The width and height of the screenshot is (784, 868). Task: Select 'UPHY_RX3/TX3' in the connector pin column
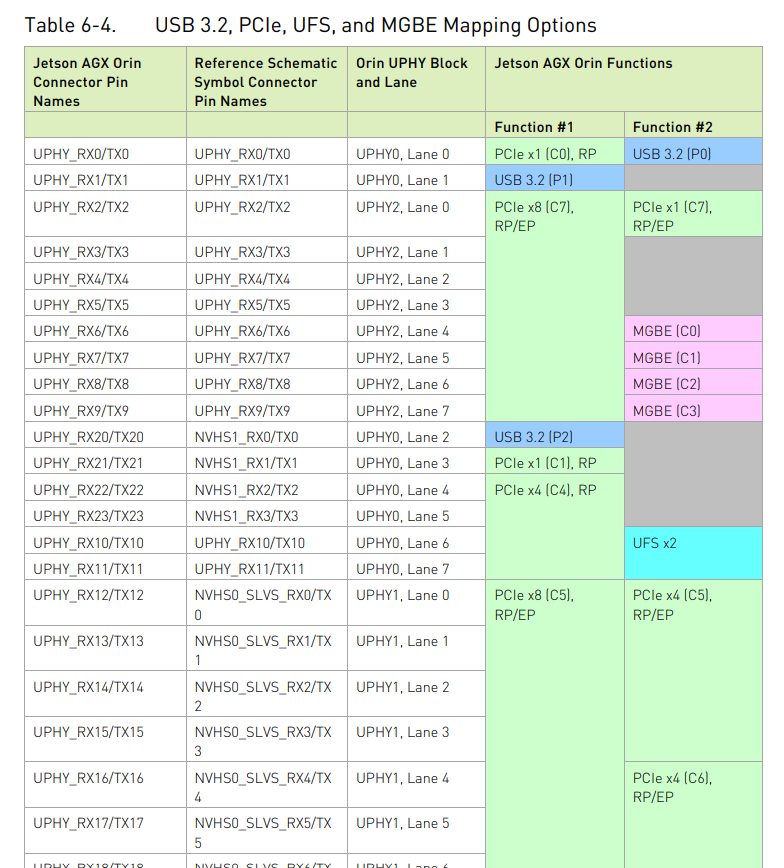coord(105,250)
